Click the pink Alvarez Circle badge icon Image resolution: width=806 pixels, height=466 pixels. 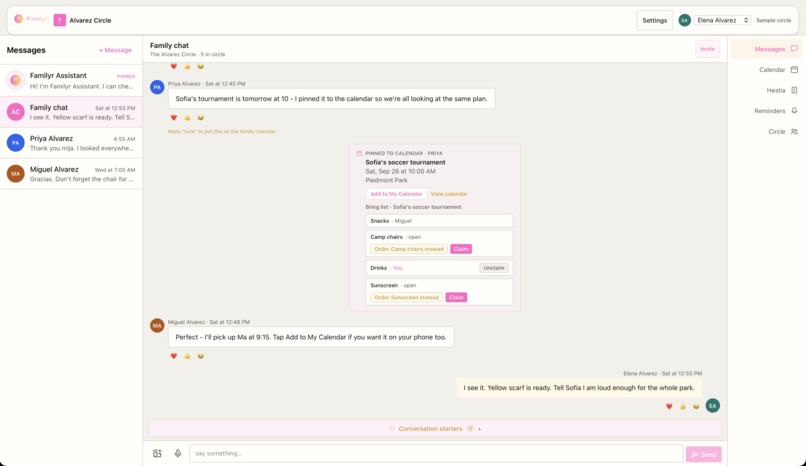coord(60,20)
